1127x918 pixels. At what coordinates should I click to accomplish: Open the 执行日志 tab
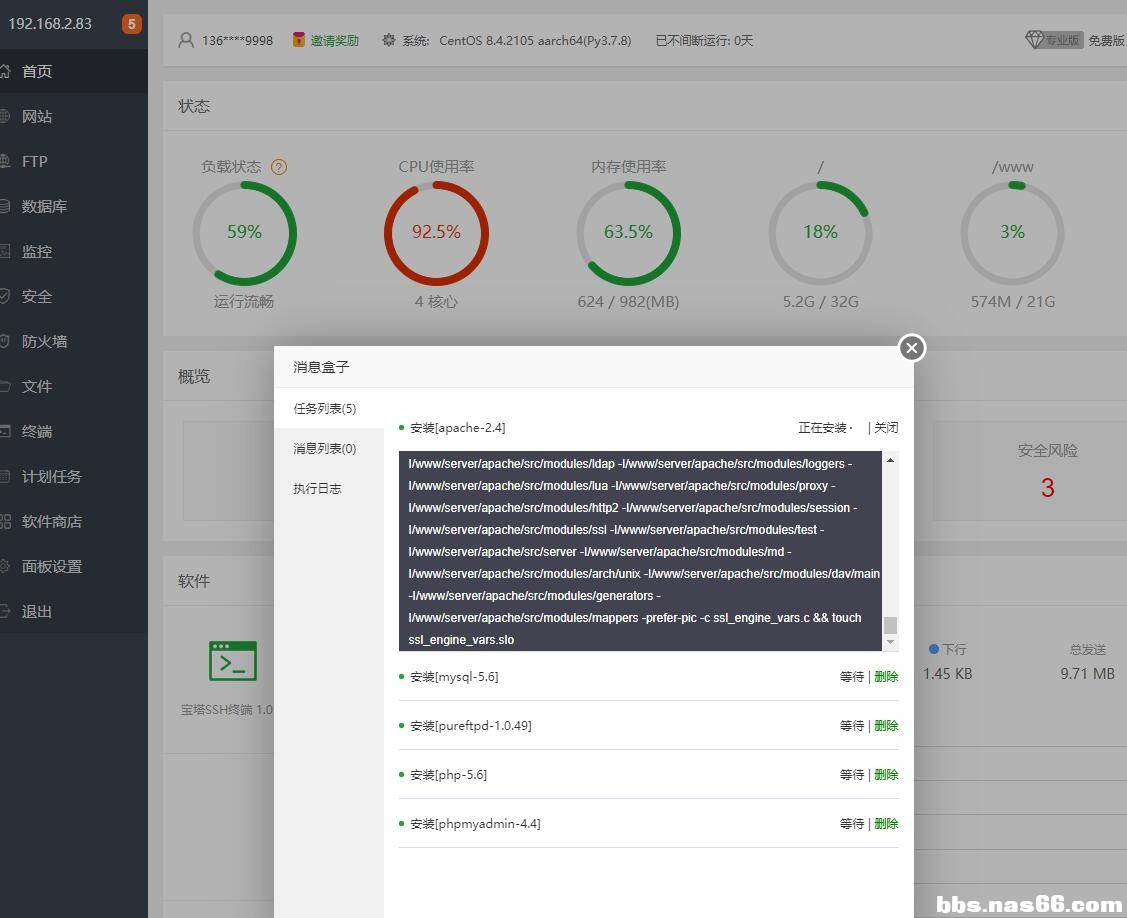point(317,489)
